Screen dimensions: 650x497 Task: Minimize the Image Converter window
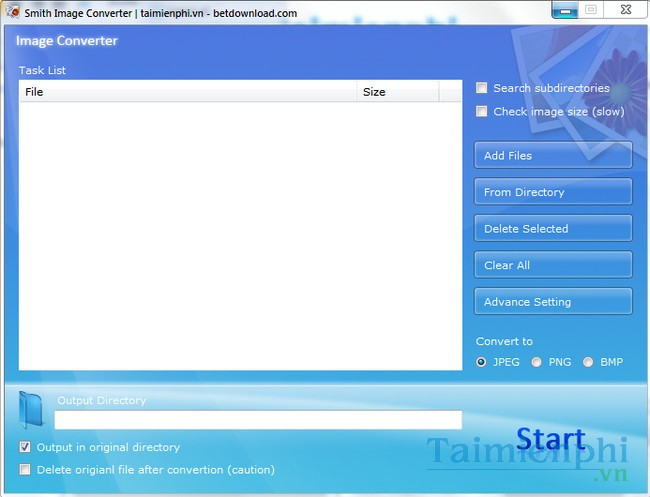click(565, 10)
